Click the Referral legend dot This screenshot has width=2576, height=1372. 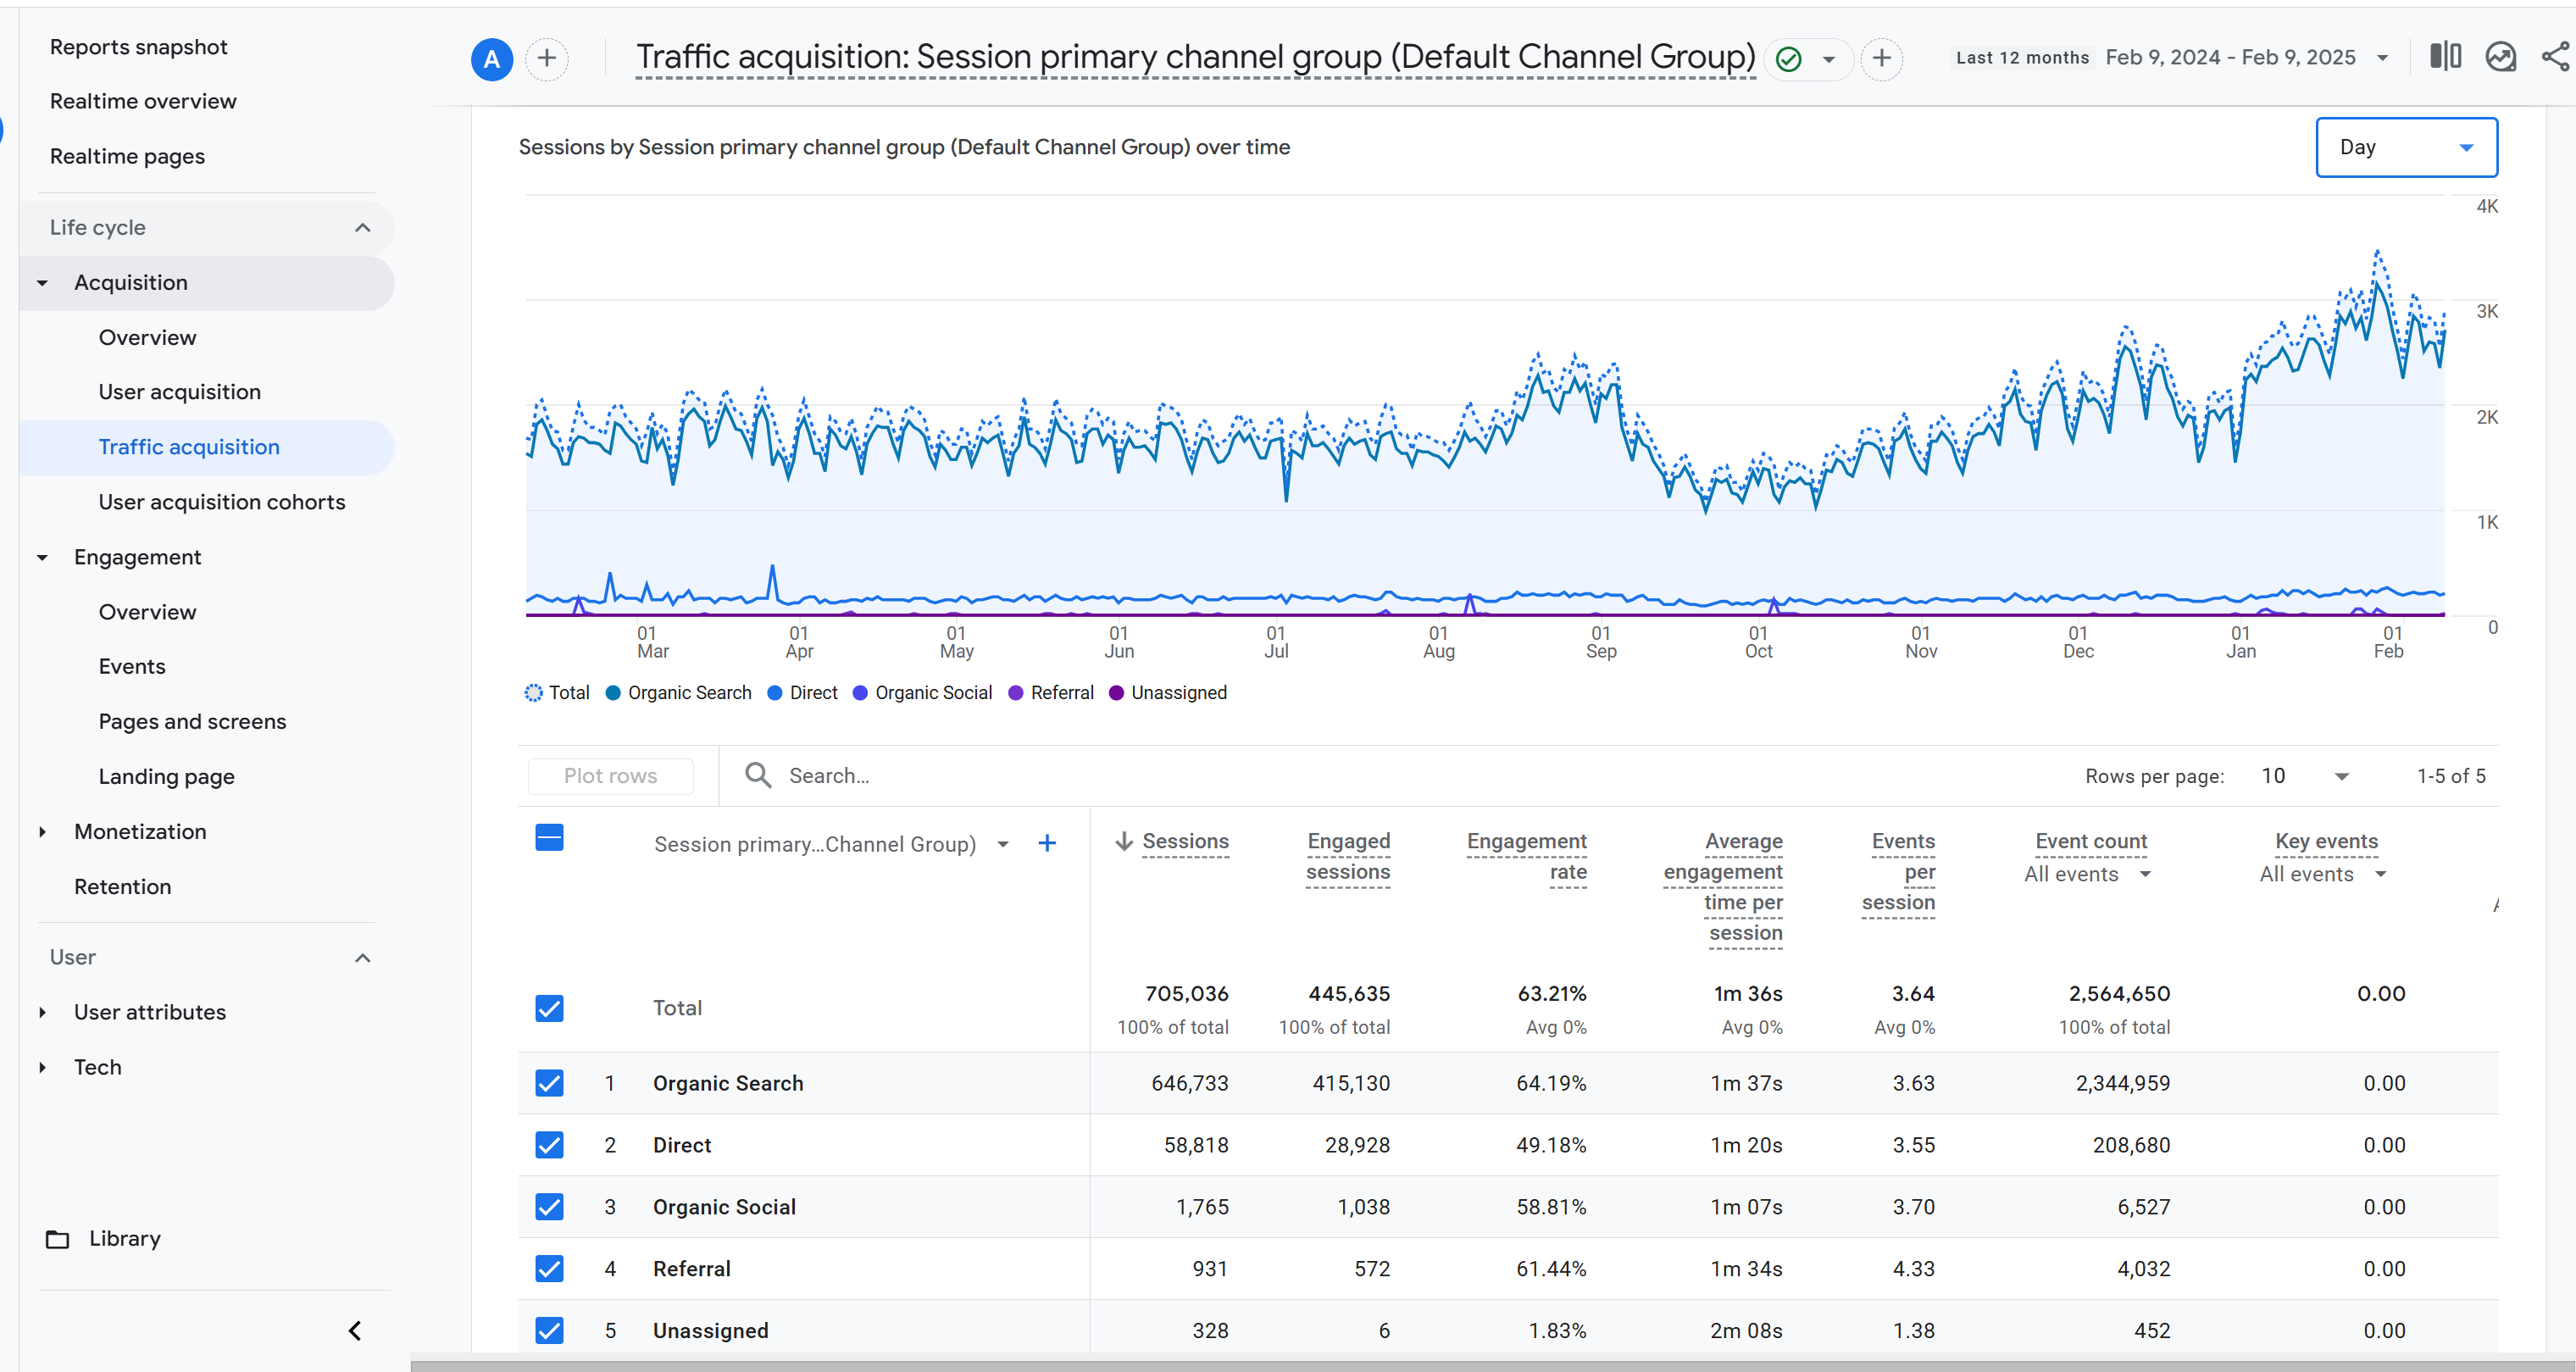point(1016,693)
